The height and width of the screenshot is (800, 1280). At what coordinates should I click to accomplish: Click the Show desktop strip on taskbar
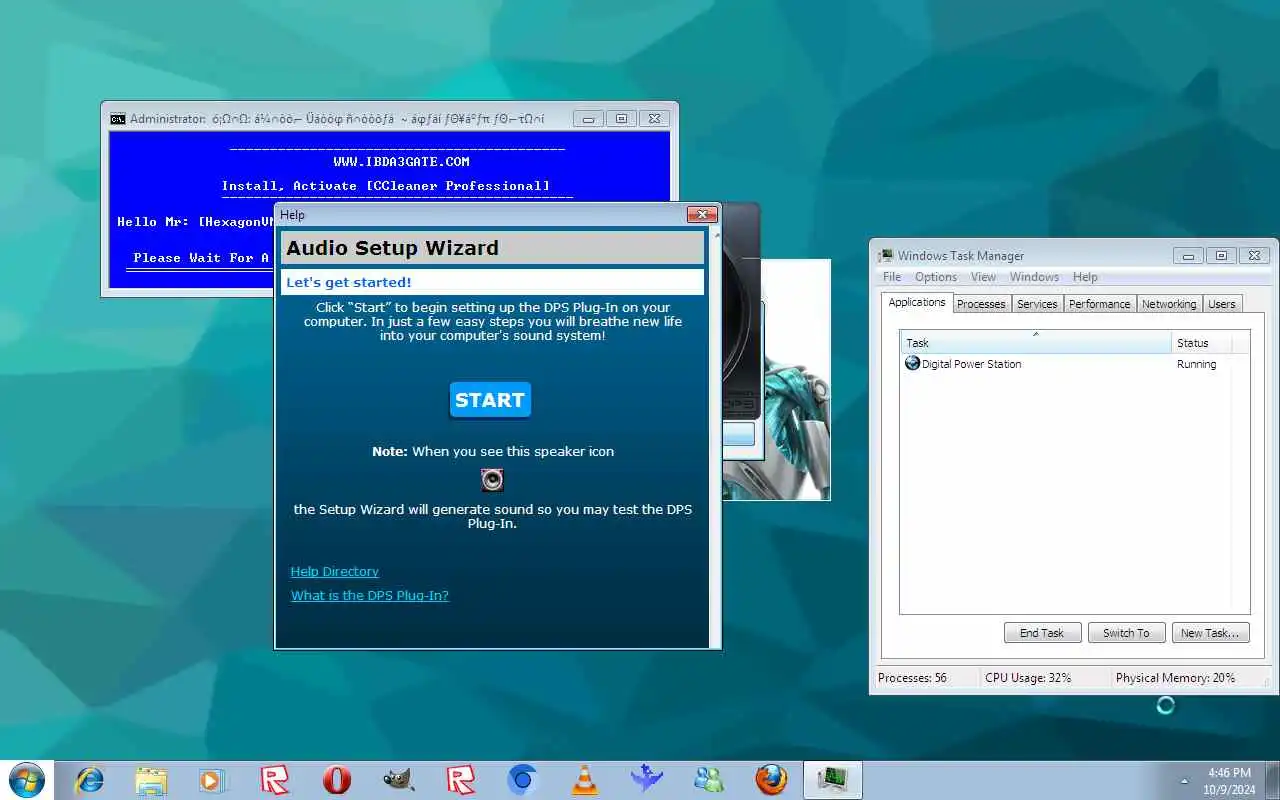[x=1273, y=780]
